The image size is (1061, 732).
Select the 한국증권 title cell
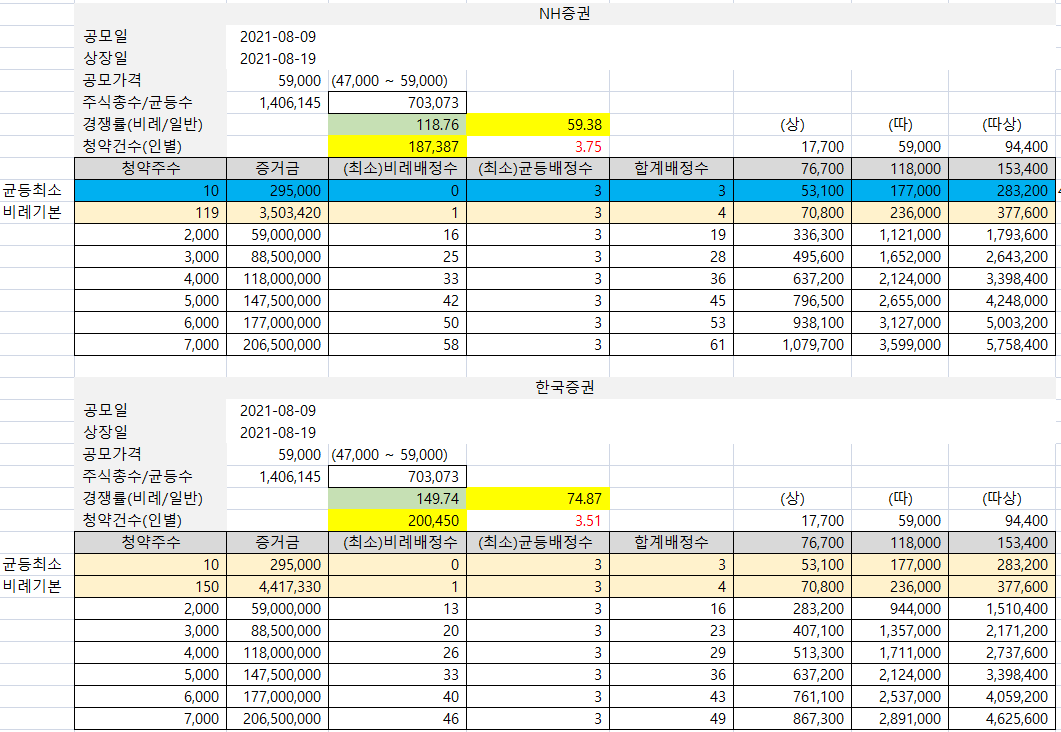(564, 388)
